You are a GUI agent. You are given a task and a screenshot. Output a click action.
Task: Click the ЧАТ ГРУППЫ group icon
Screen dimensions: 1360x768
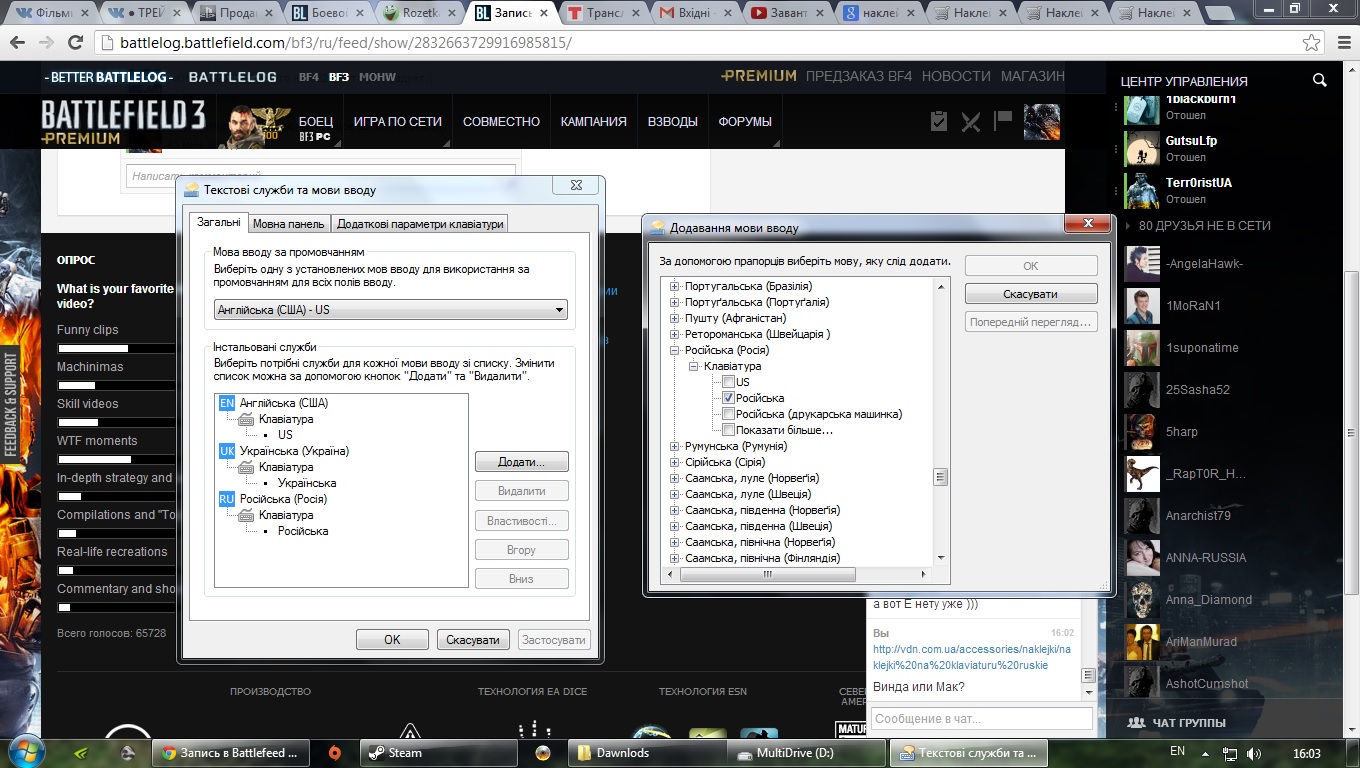[1136, 723]
